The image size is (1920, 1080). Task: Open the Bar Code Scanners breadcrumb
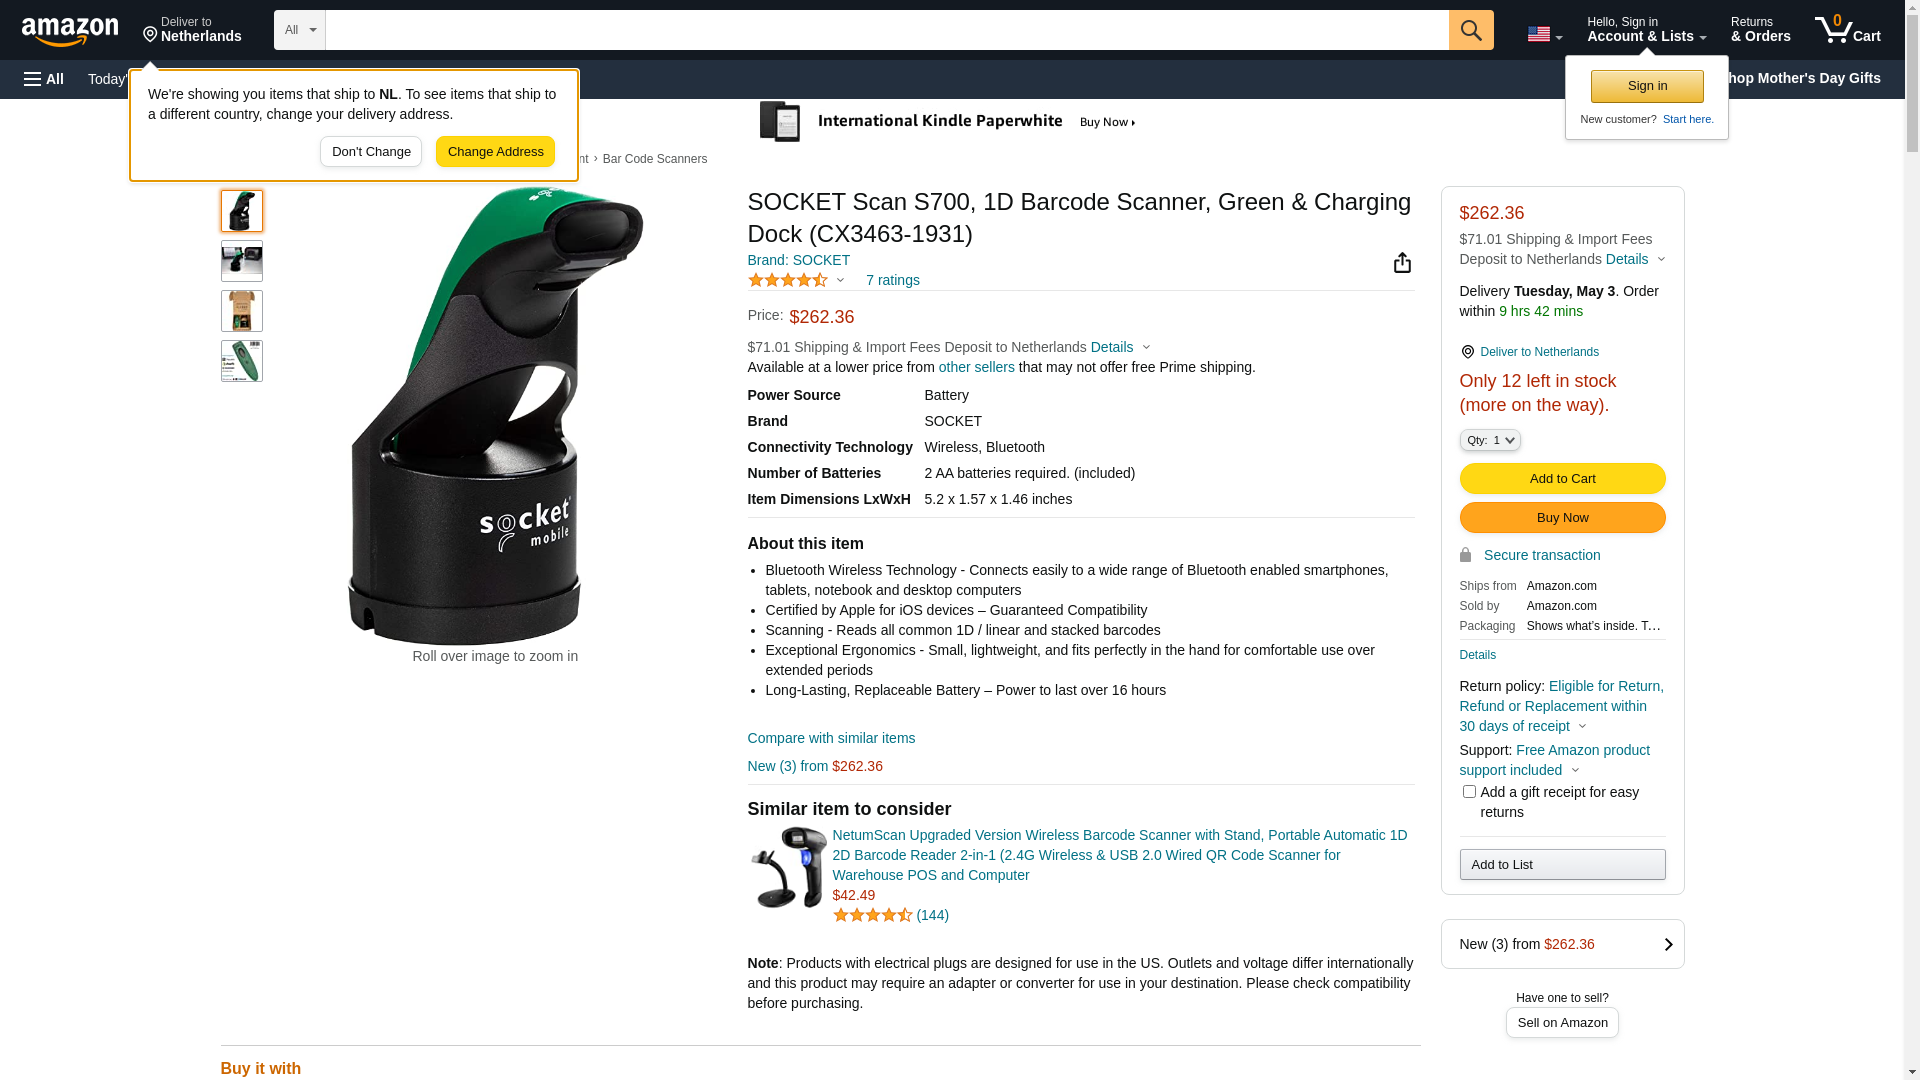pos(654,159)
